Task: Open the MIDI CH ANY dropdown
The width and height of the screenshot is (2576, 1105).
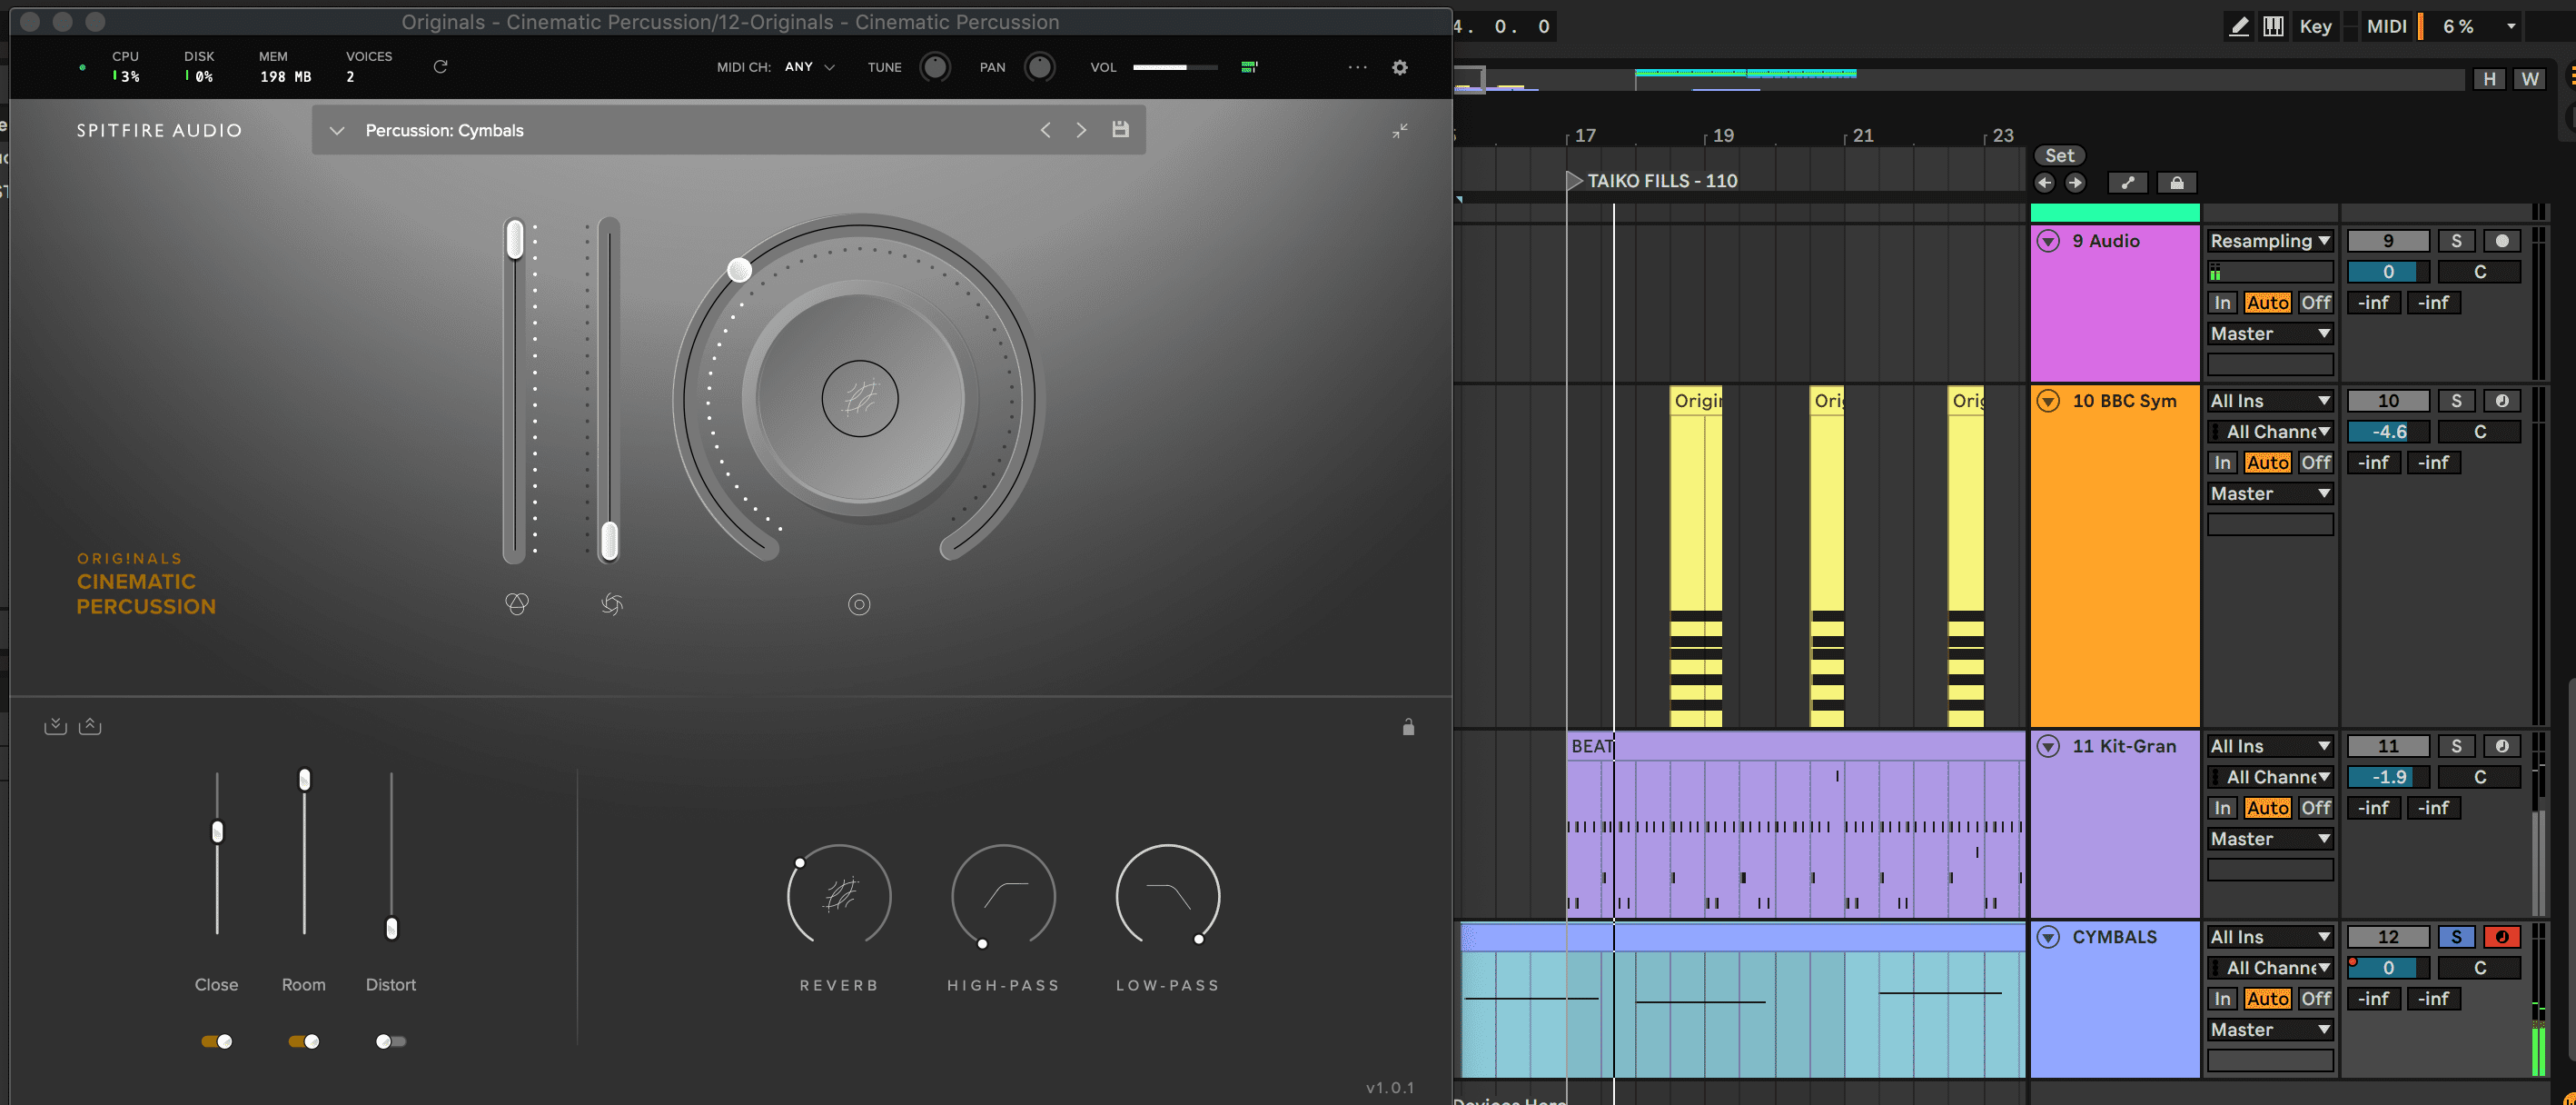Action: click(x=809, y=67)
